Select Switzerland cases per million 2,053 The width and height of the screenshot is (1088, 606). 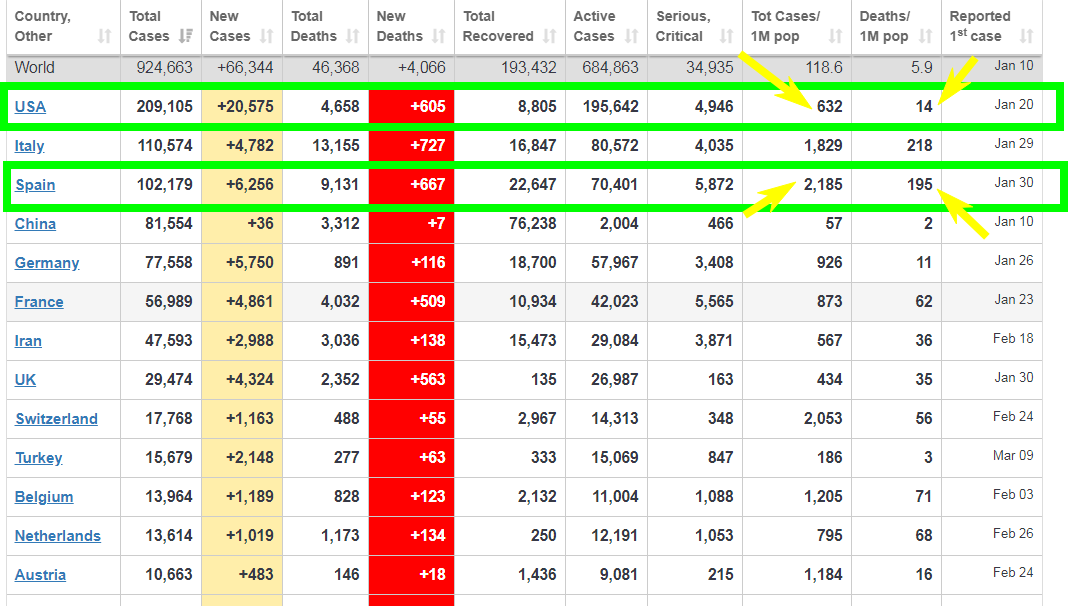click(x=823, y=419)
